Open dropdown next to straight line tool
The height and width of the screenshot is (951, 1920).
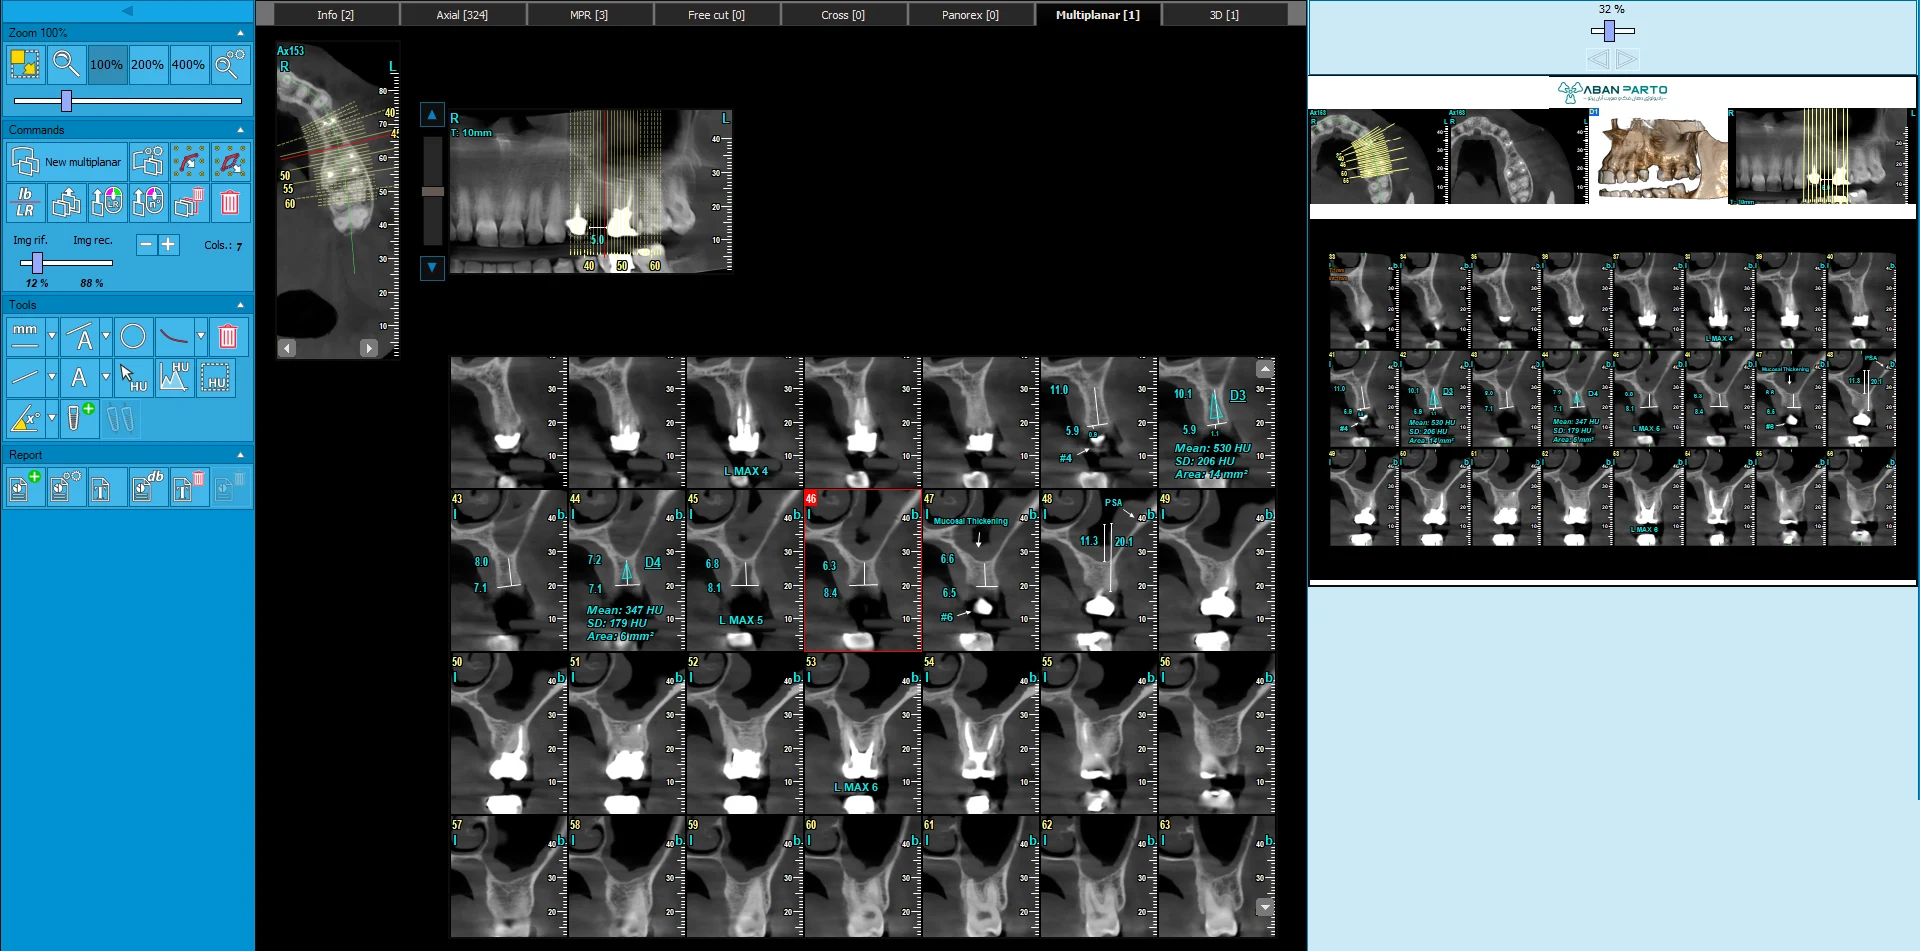click(52, 378)
